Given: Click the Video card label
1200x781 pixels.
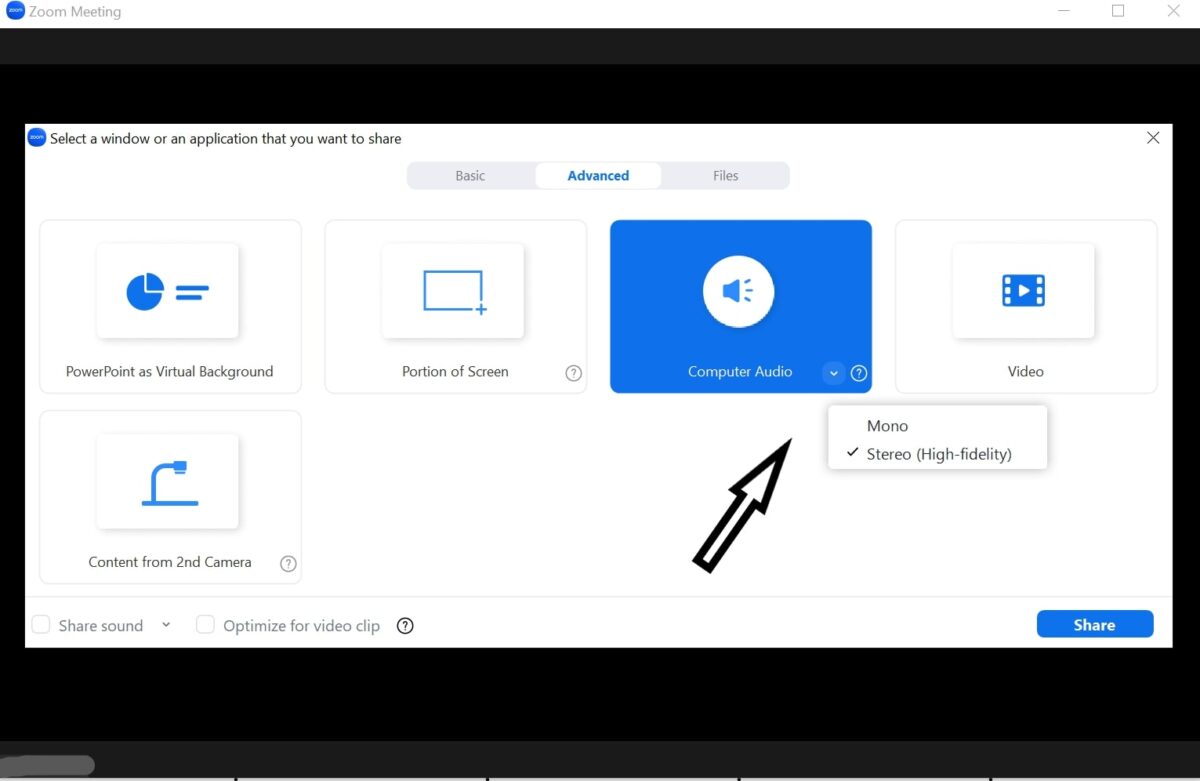Looking at the screenshot, I should 1026,372.
